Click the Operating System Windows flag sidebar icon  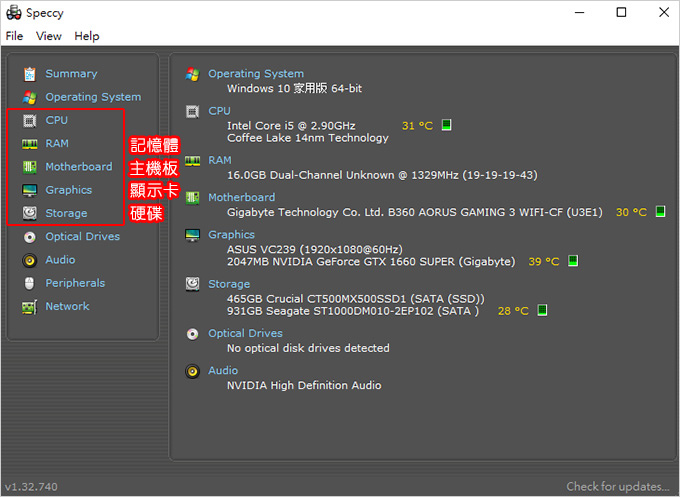pyautogui.click(x=29, y=97)
